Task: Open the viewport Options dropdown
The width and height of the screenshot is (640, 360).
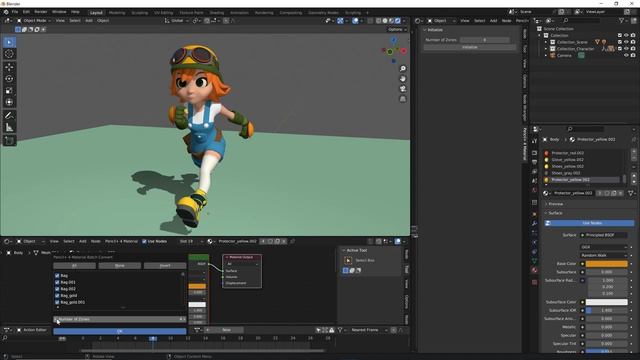Action: pyautogui.click(x=397, y=29)
